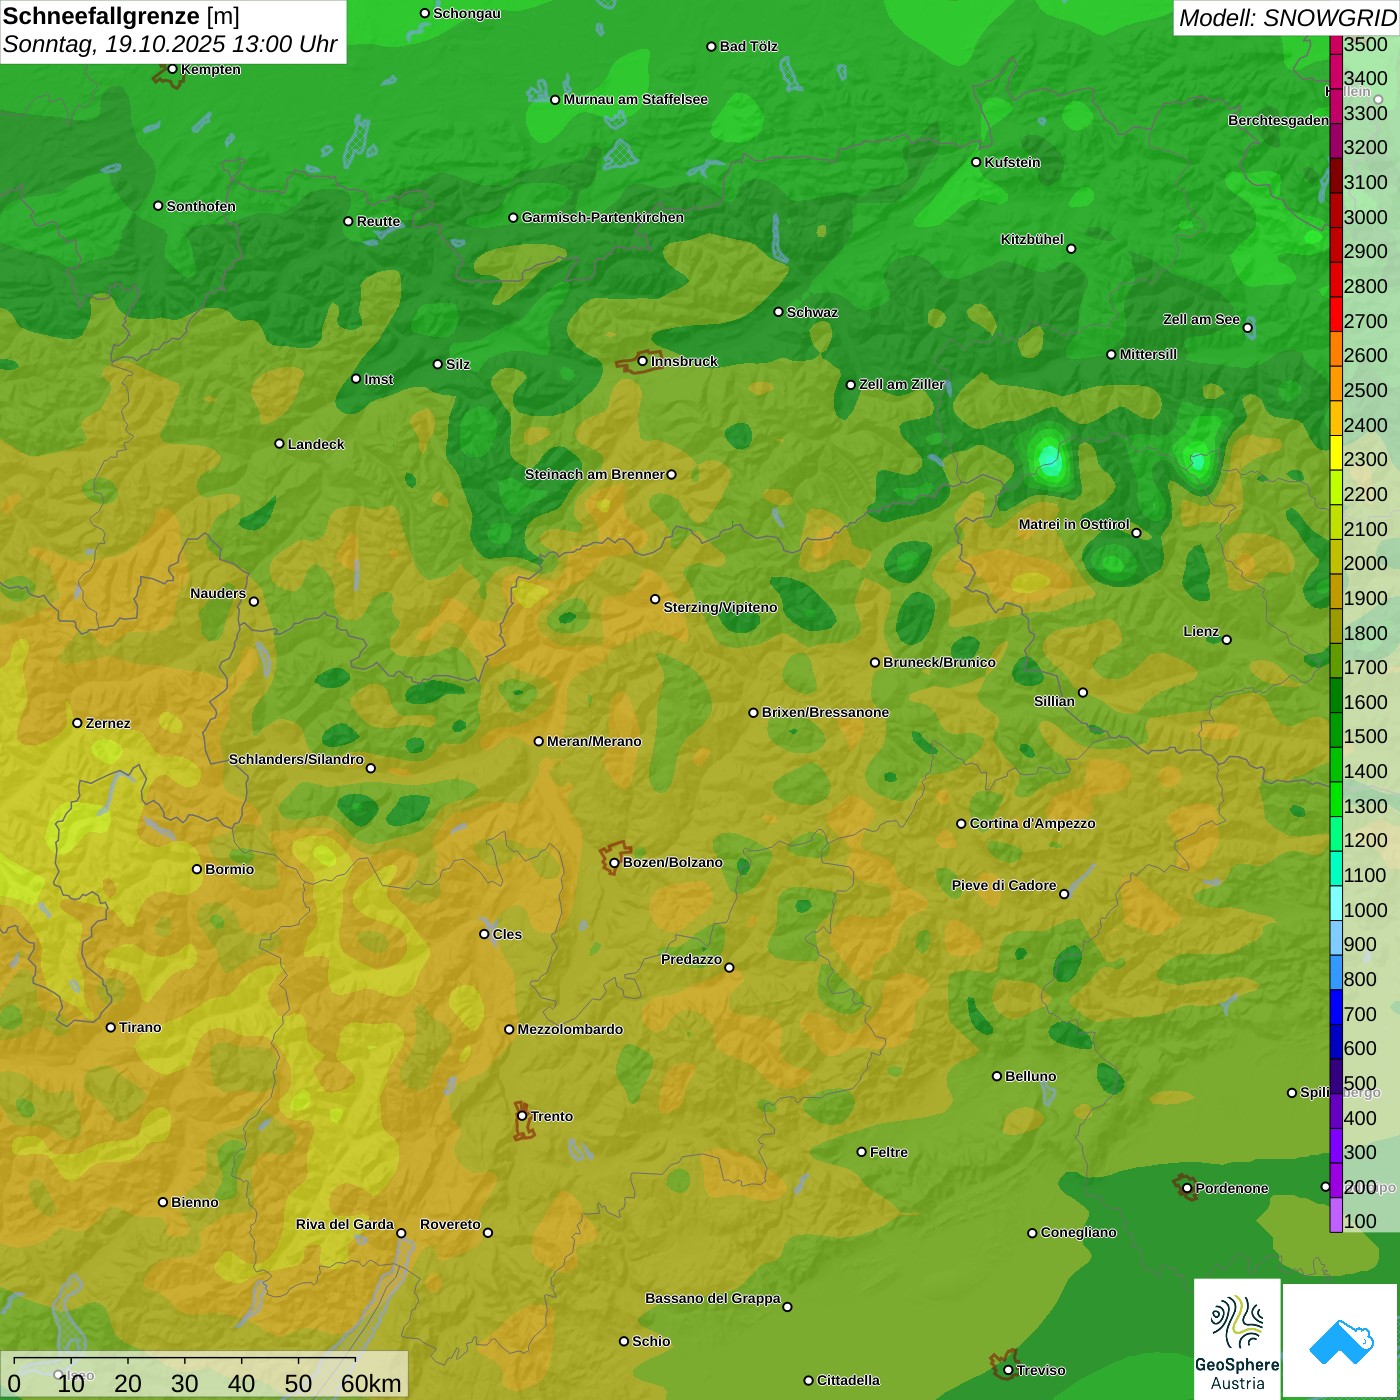
Task: Click the Kufstein location dot
Action: click(976, 162)
